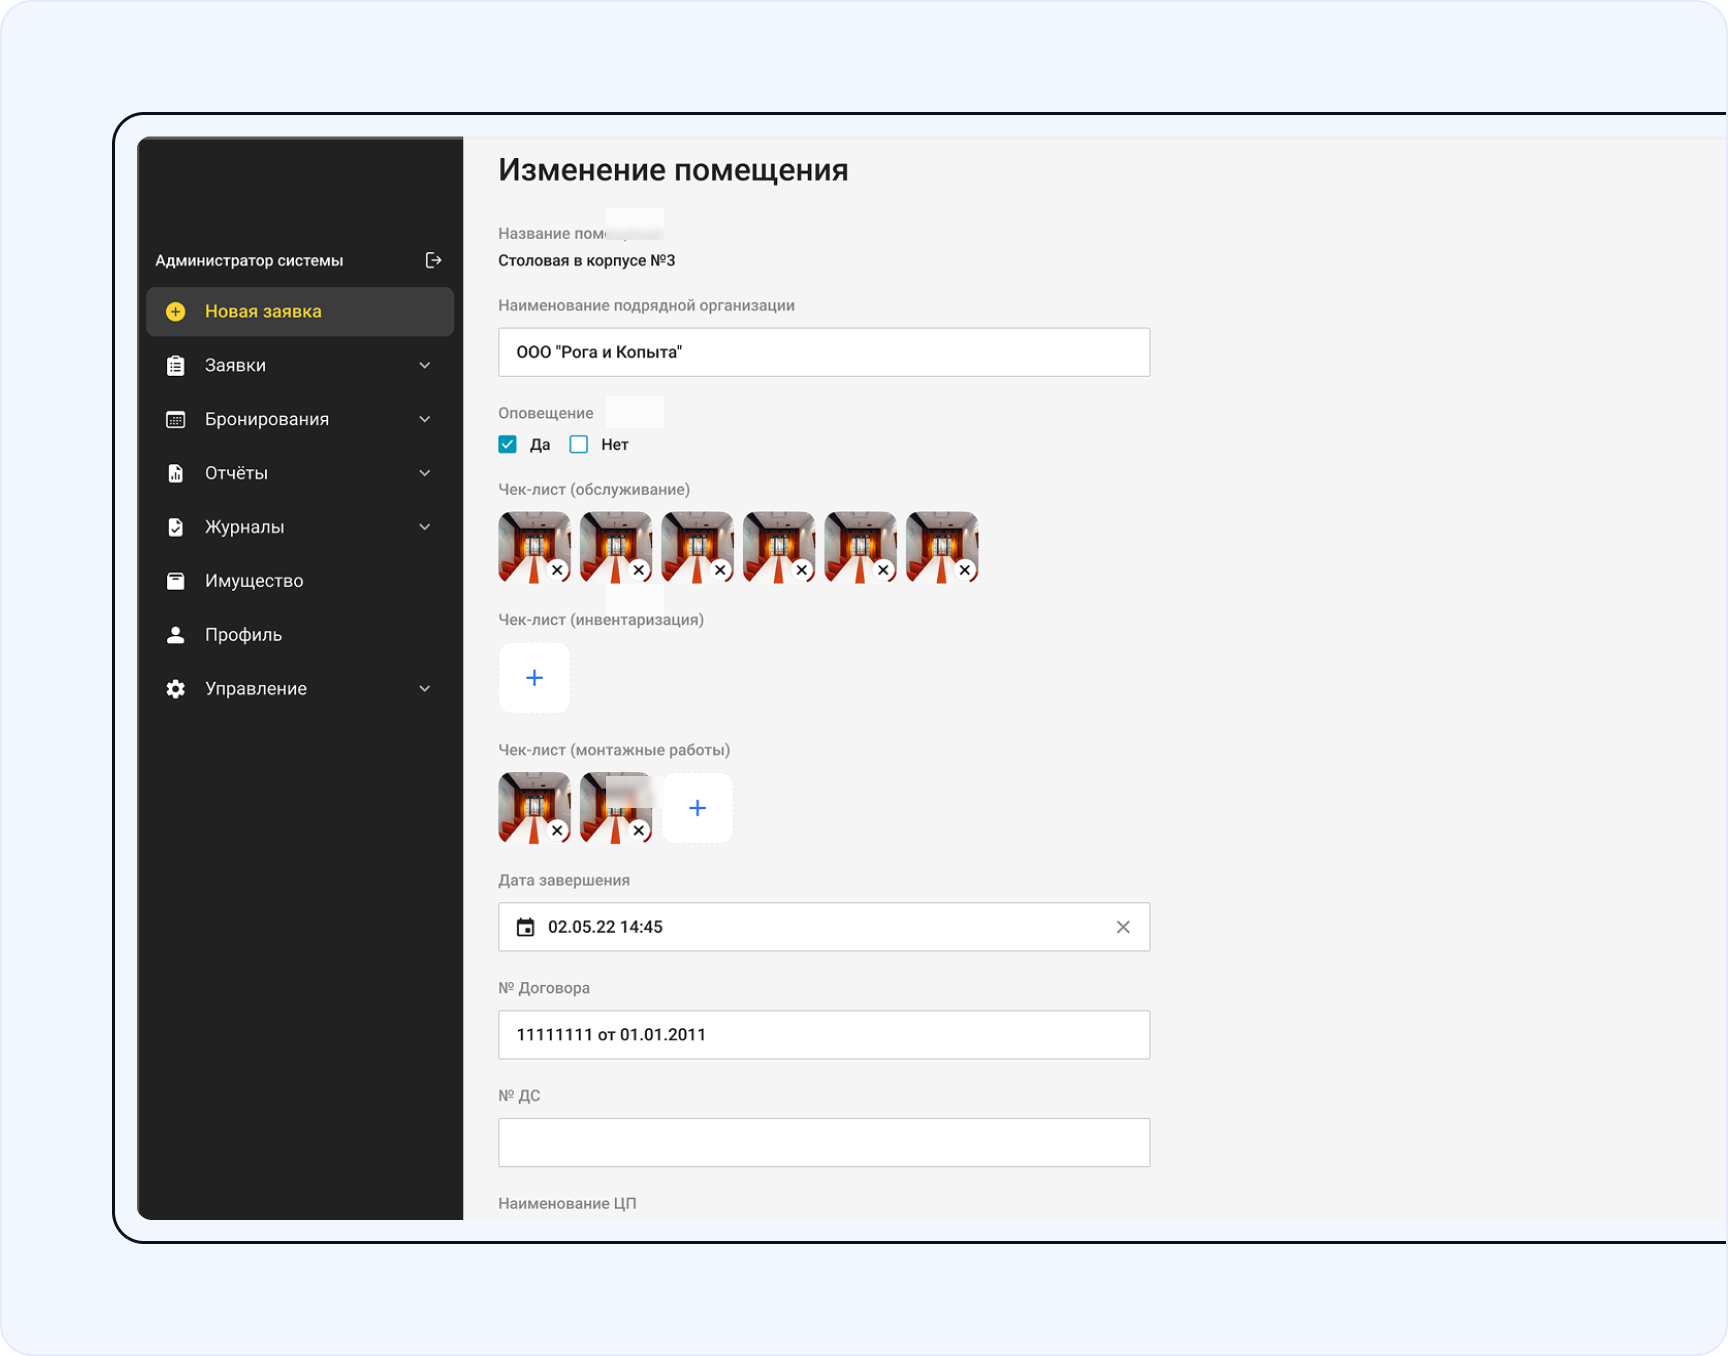Open the Управление menu item
This screenshot has height=1356, width=1728.
pos(300,689)
